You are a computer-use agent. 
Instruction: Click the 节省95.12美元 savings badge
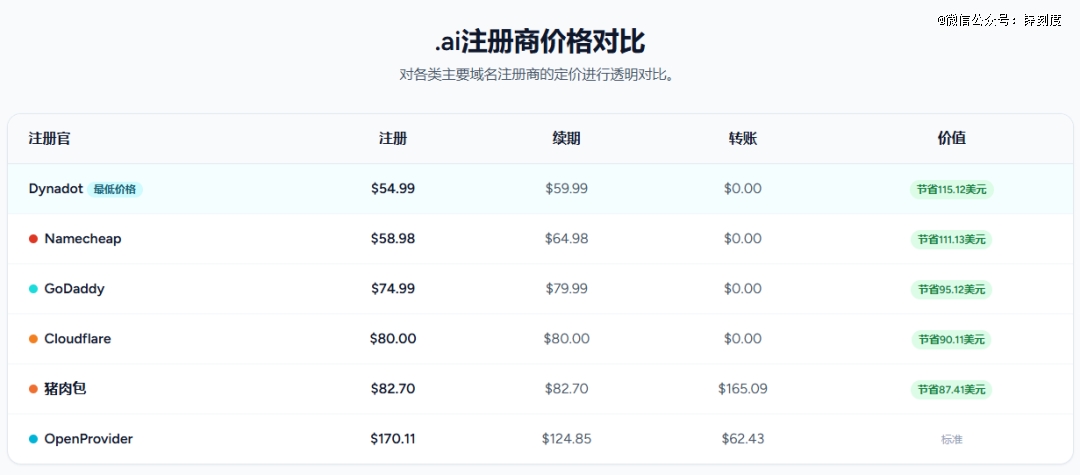(951, 290)
